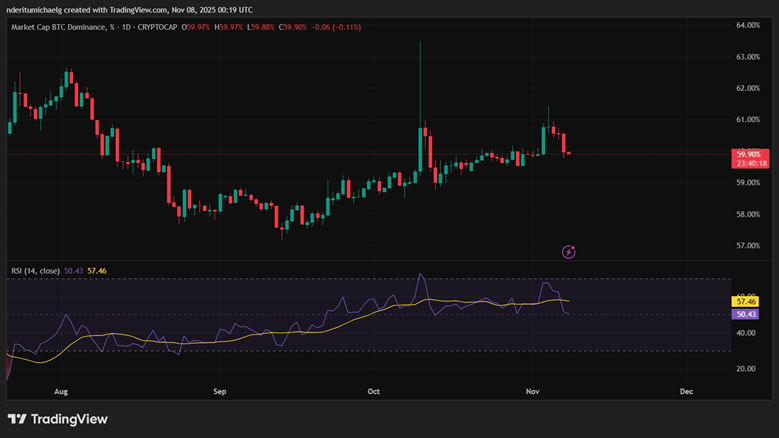Screen dimensions: 779x438
Task: Click the Oct label on time axis
Action: point(375,393)
